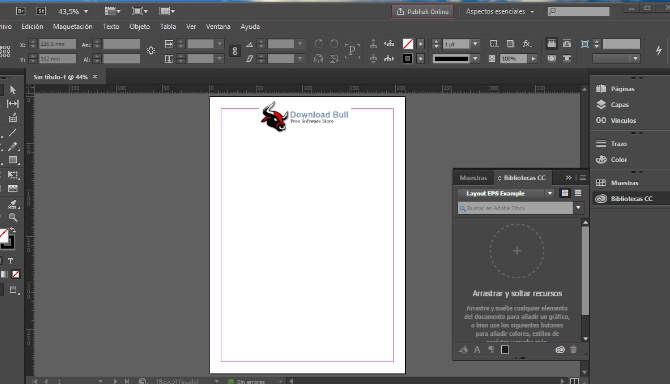Open the Trazo panel

point(611,144)
